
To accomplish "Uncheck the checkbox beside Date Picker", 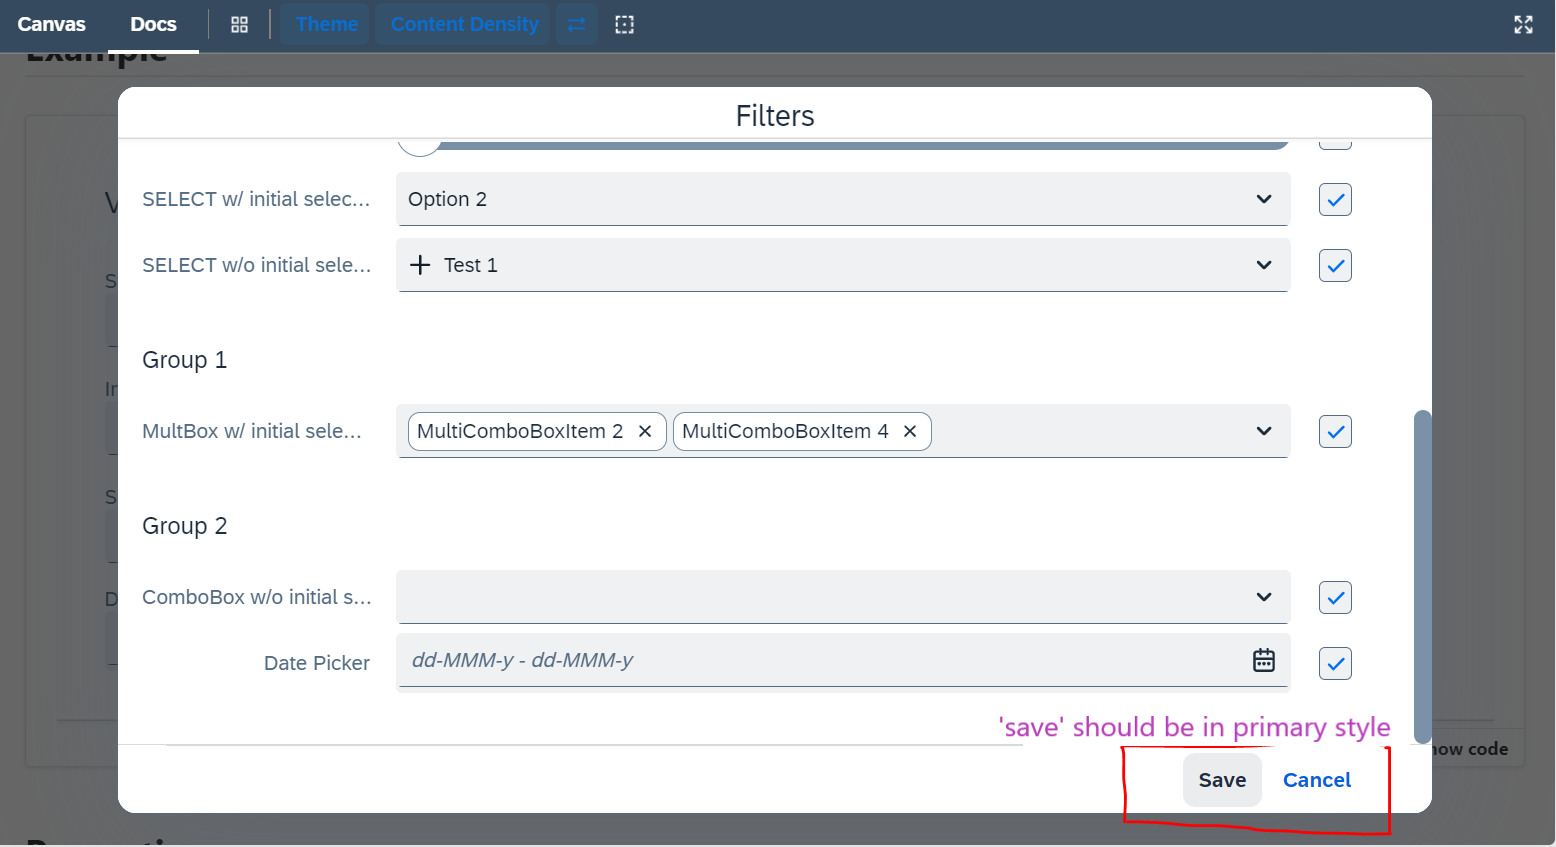I will (x=1335, y=663).
